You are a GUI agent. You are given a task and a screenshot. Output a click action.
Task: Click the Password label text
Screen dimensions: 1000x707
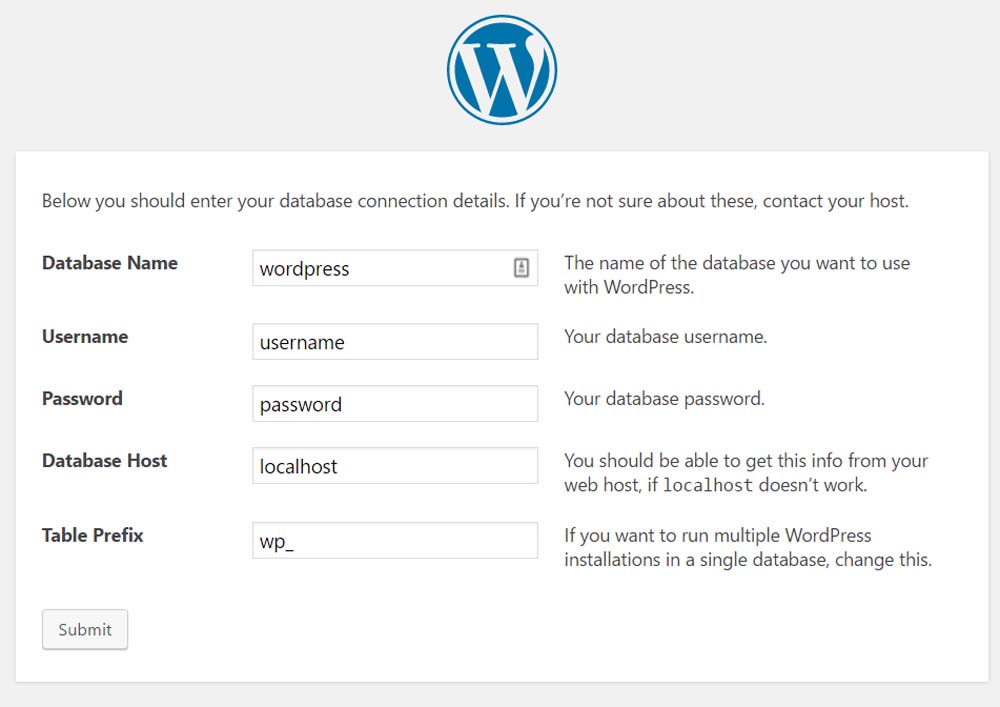tap(82, 398)
